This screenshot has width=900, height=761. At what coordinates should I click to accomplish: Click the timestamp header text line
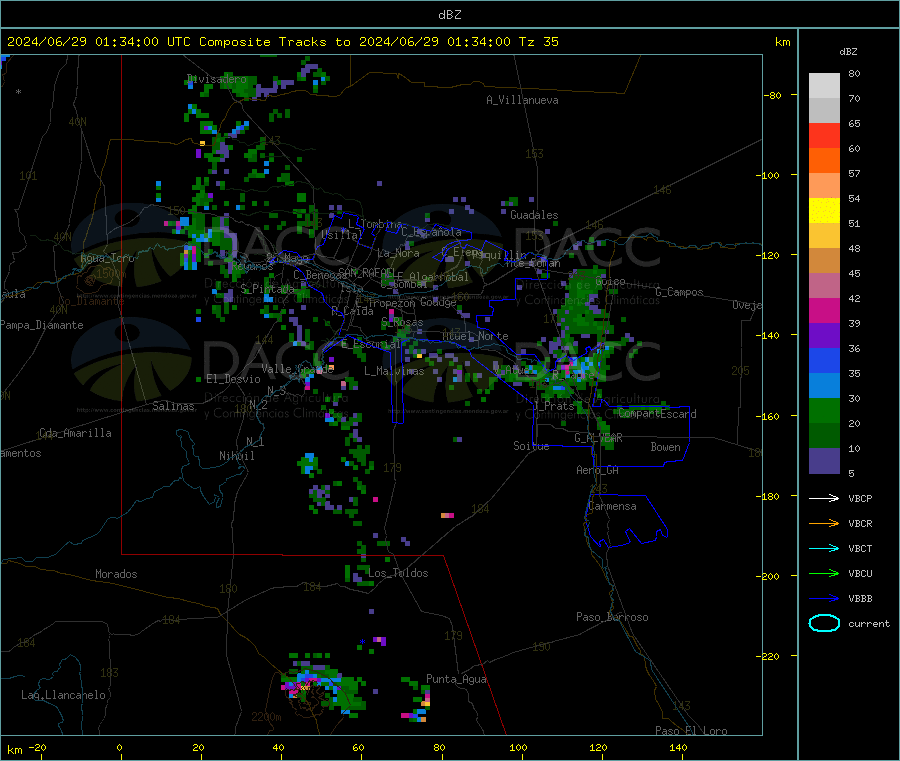(x=282, y=42)
